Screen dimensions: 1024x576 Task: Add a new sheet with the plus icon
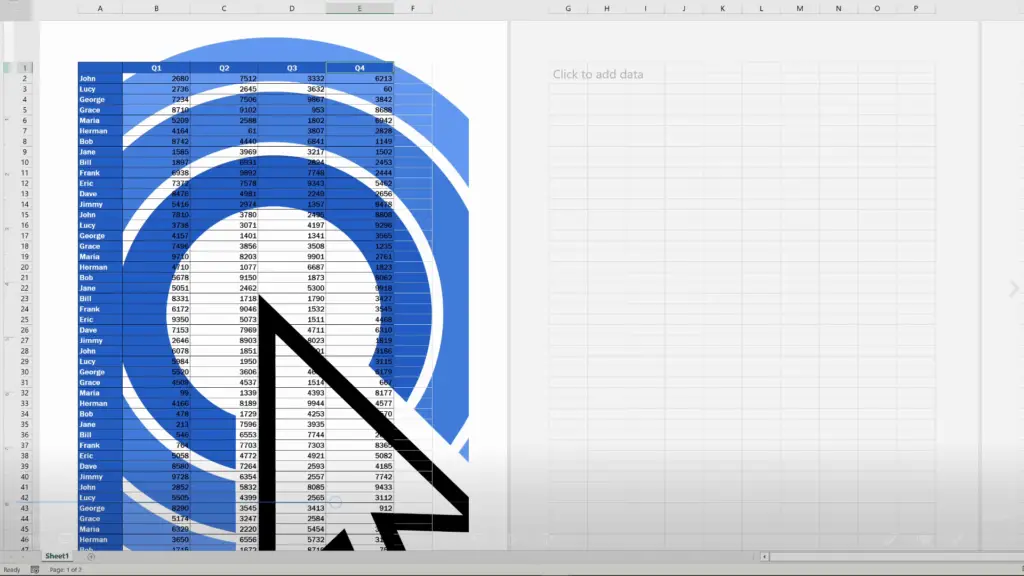(91, 556)
